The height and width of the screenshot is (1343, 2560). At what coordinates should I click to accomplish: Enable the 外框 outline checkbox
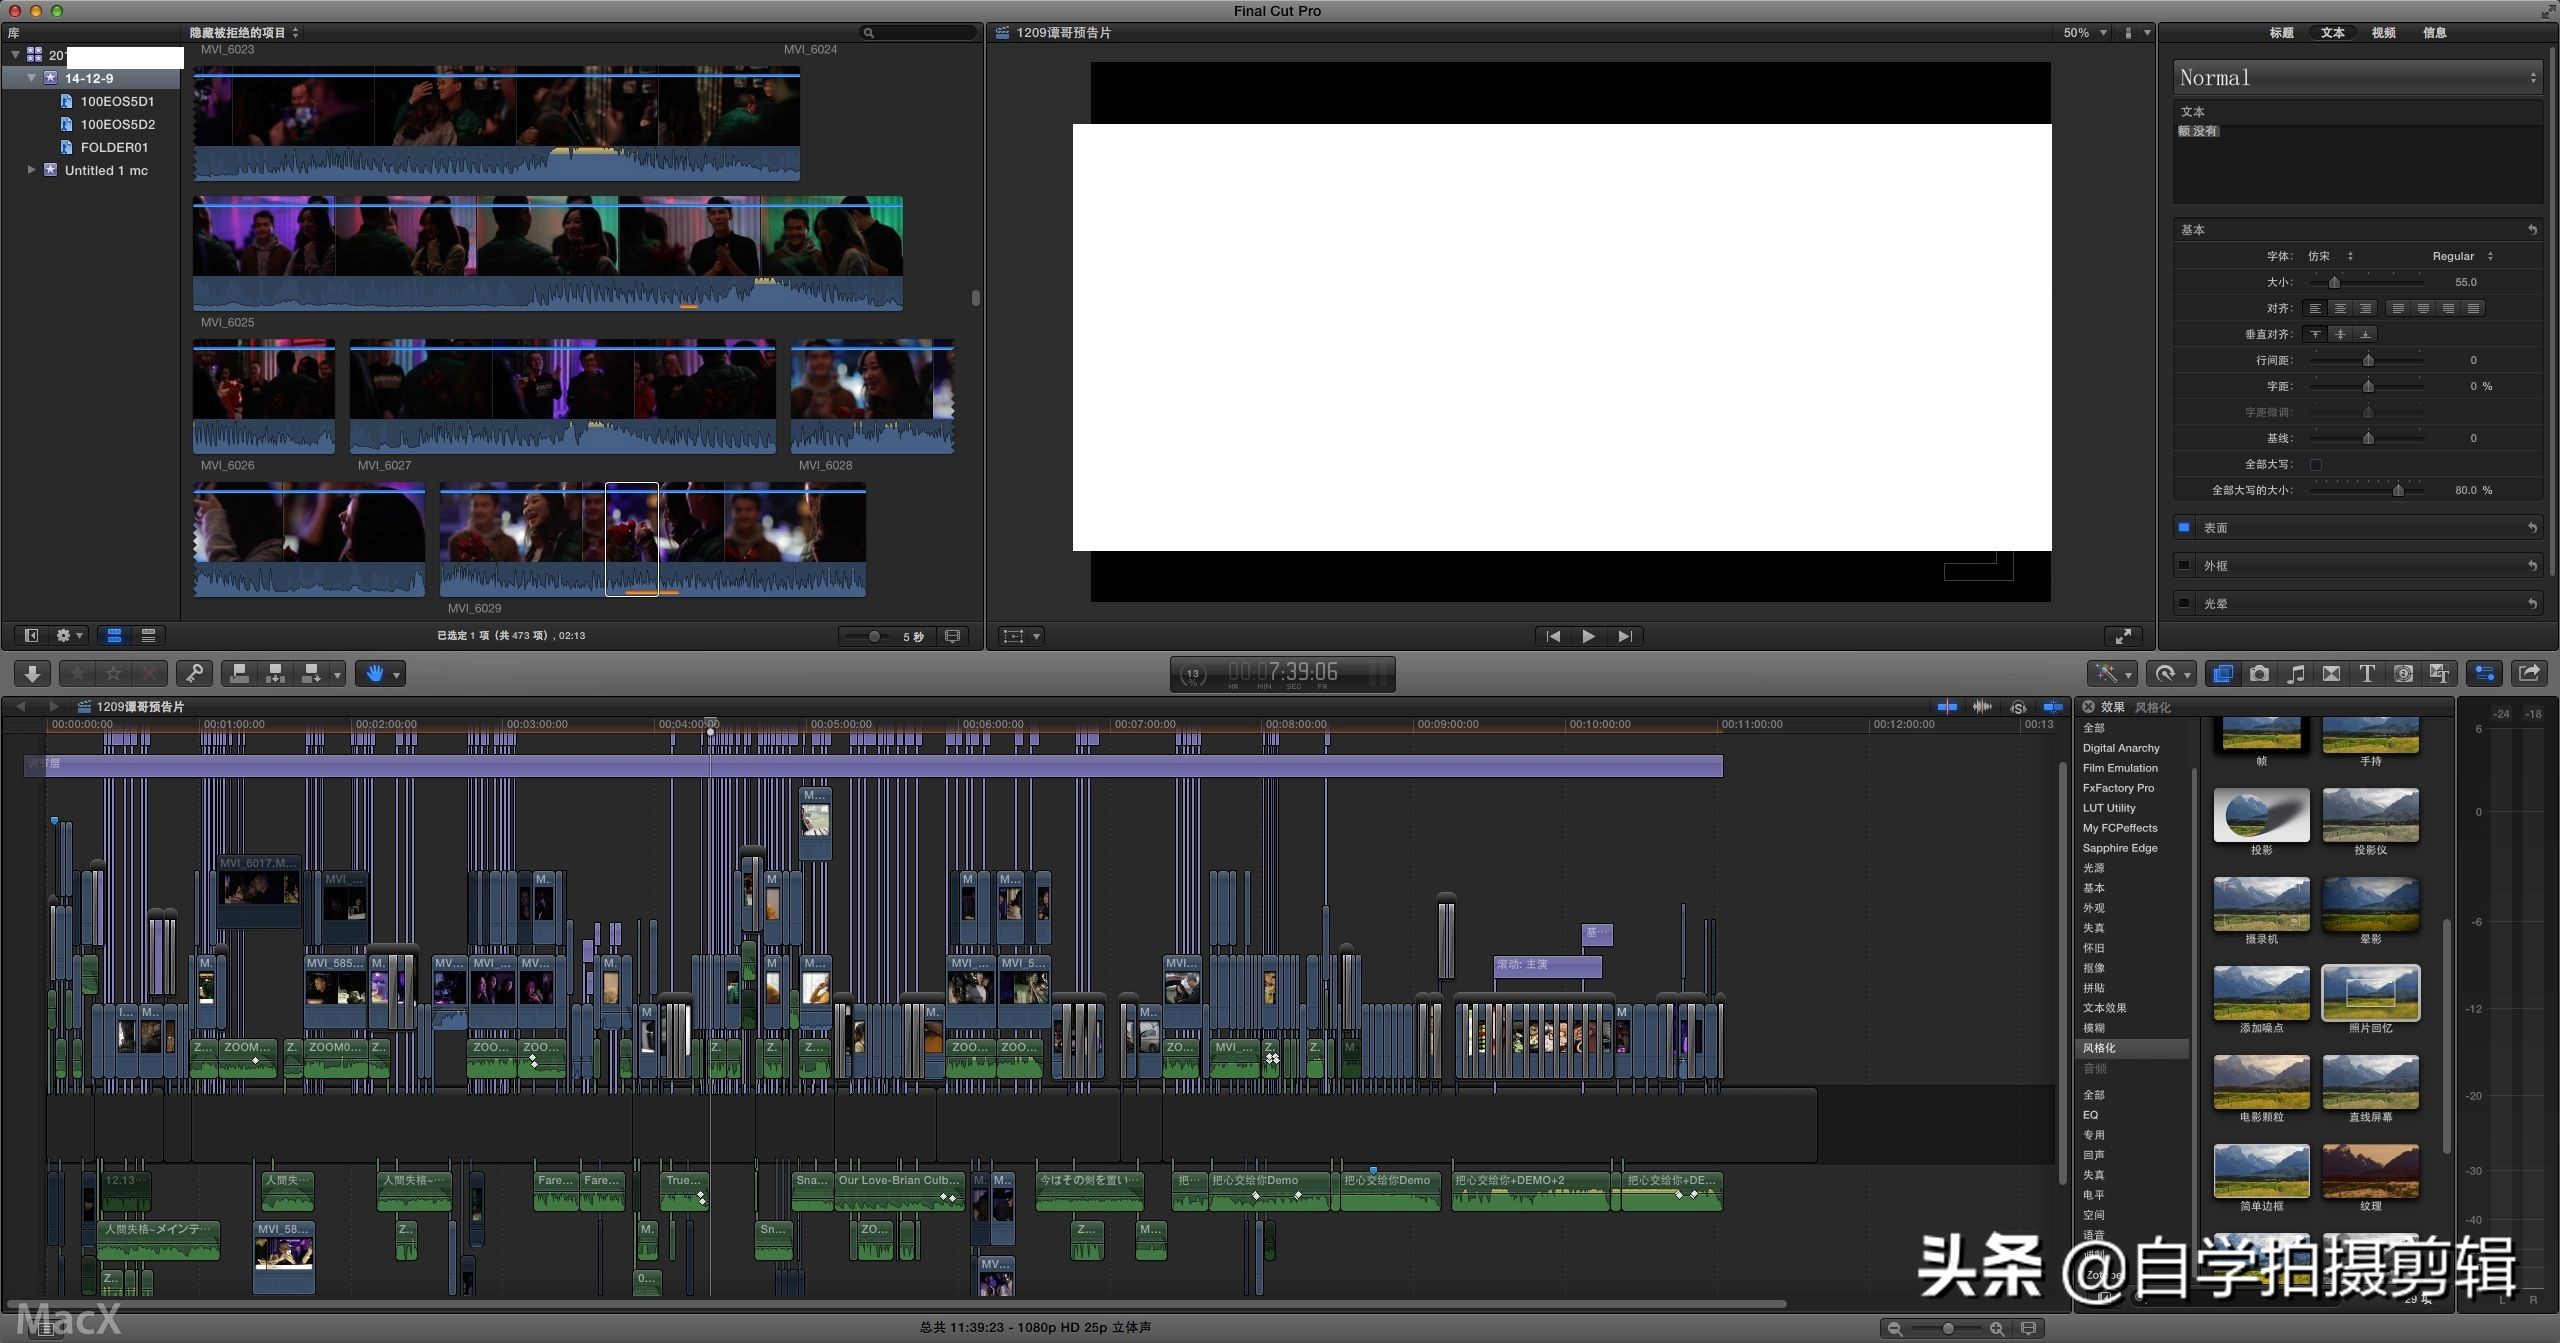point(2184,566)
